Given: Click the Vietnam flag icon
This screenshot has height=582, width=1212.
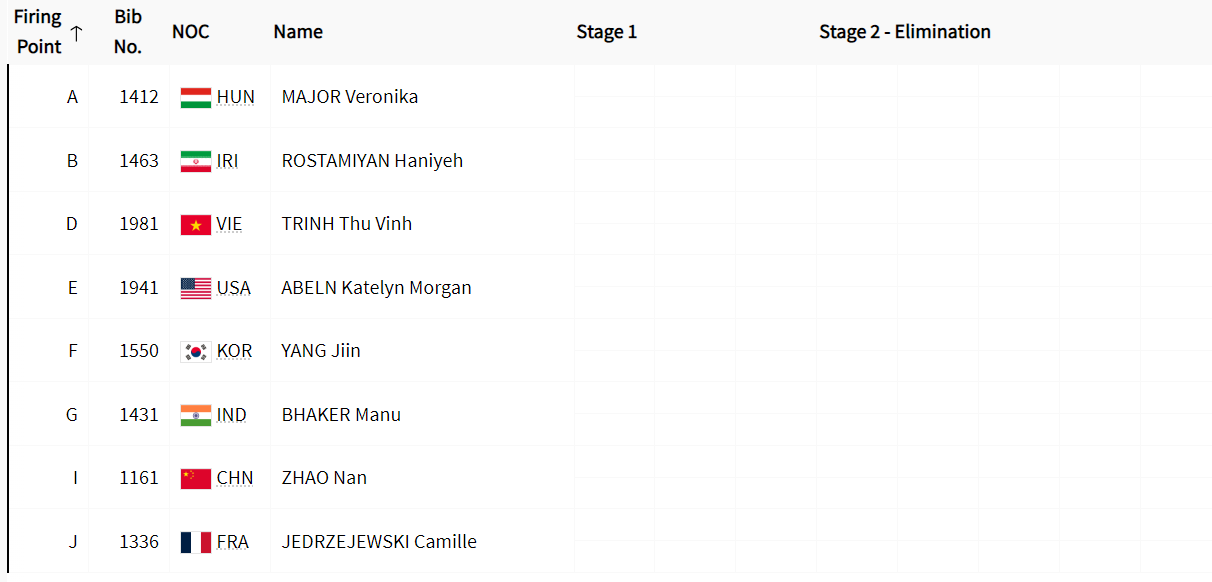Looking at the screenshot, I should 196,224.
